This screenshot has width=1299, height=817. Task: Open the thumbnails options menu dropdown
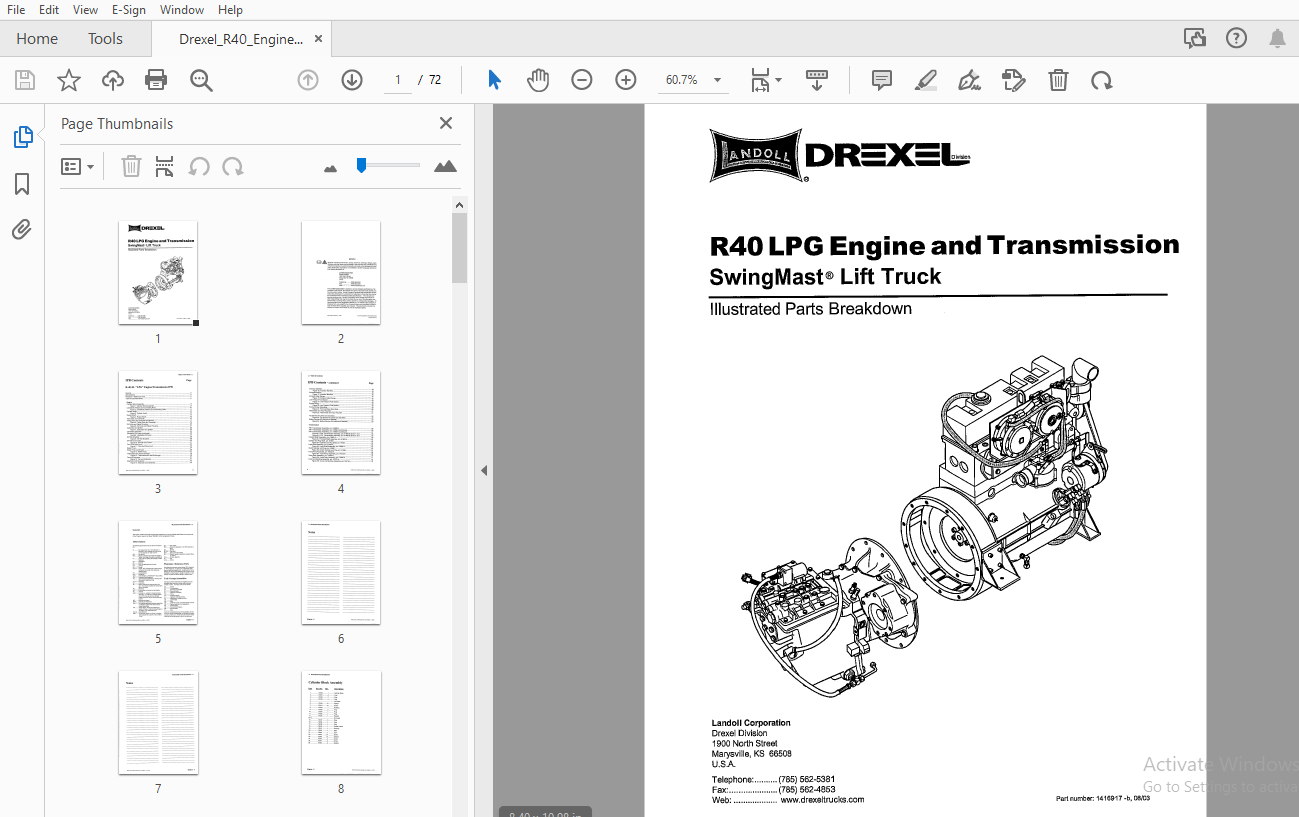[78, 167]
